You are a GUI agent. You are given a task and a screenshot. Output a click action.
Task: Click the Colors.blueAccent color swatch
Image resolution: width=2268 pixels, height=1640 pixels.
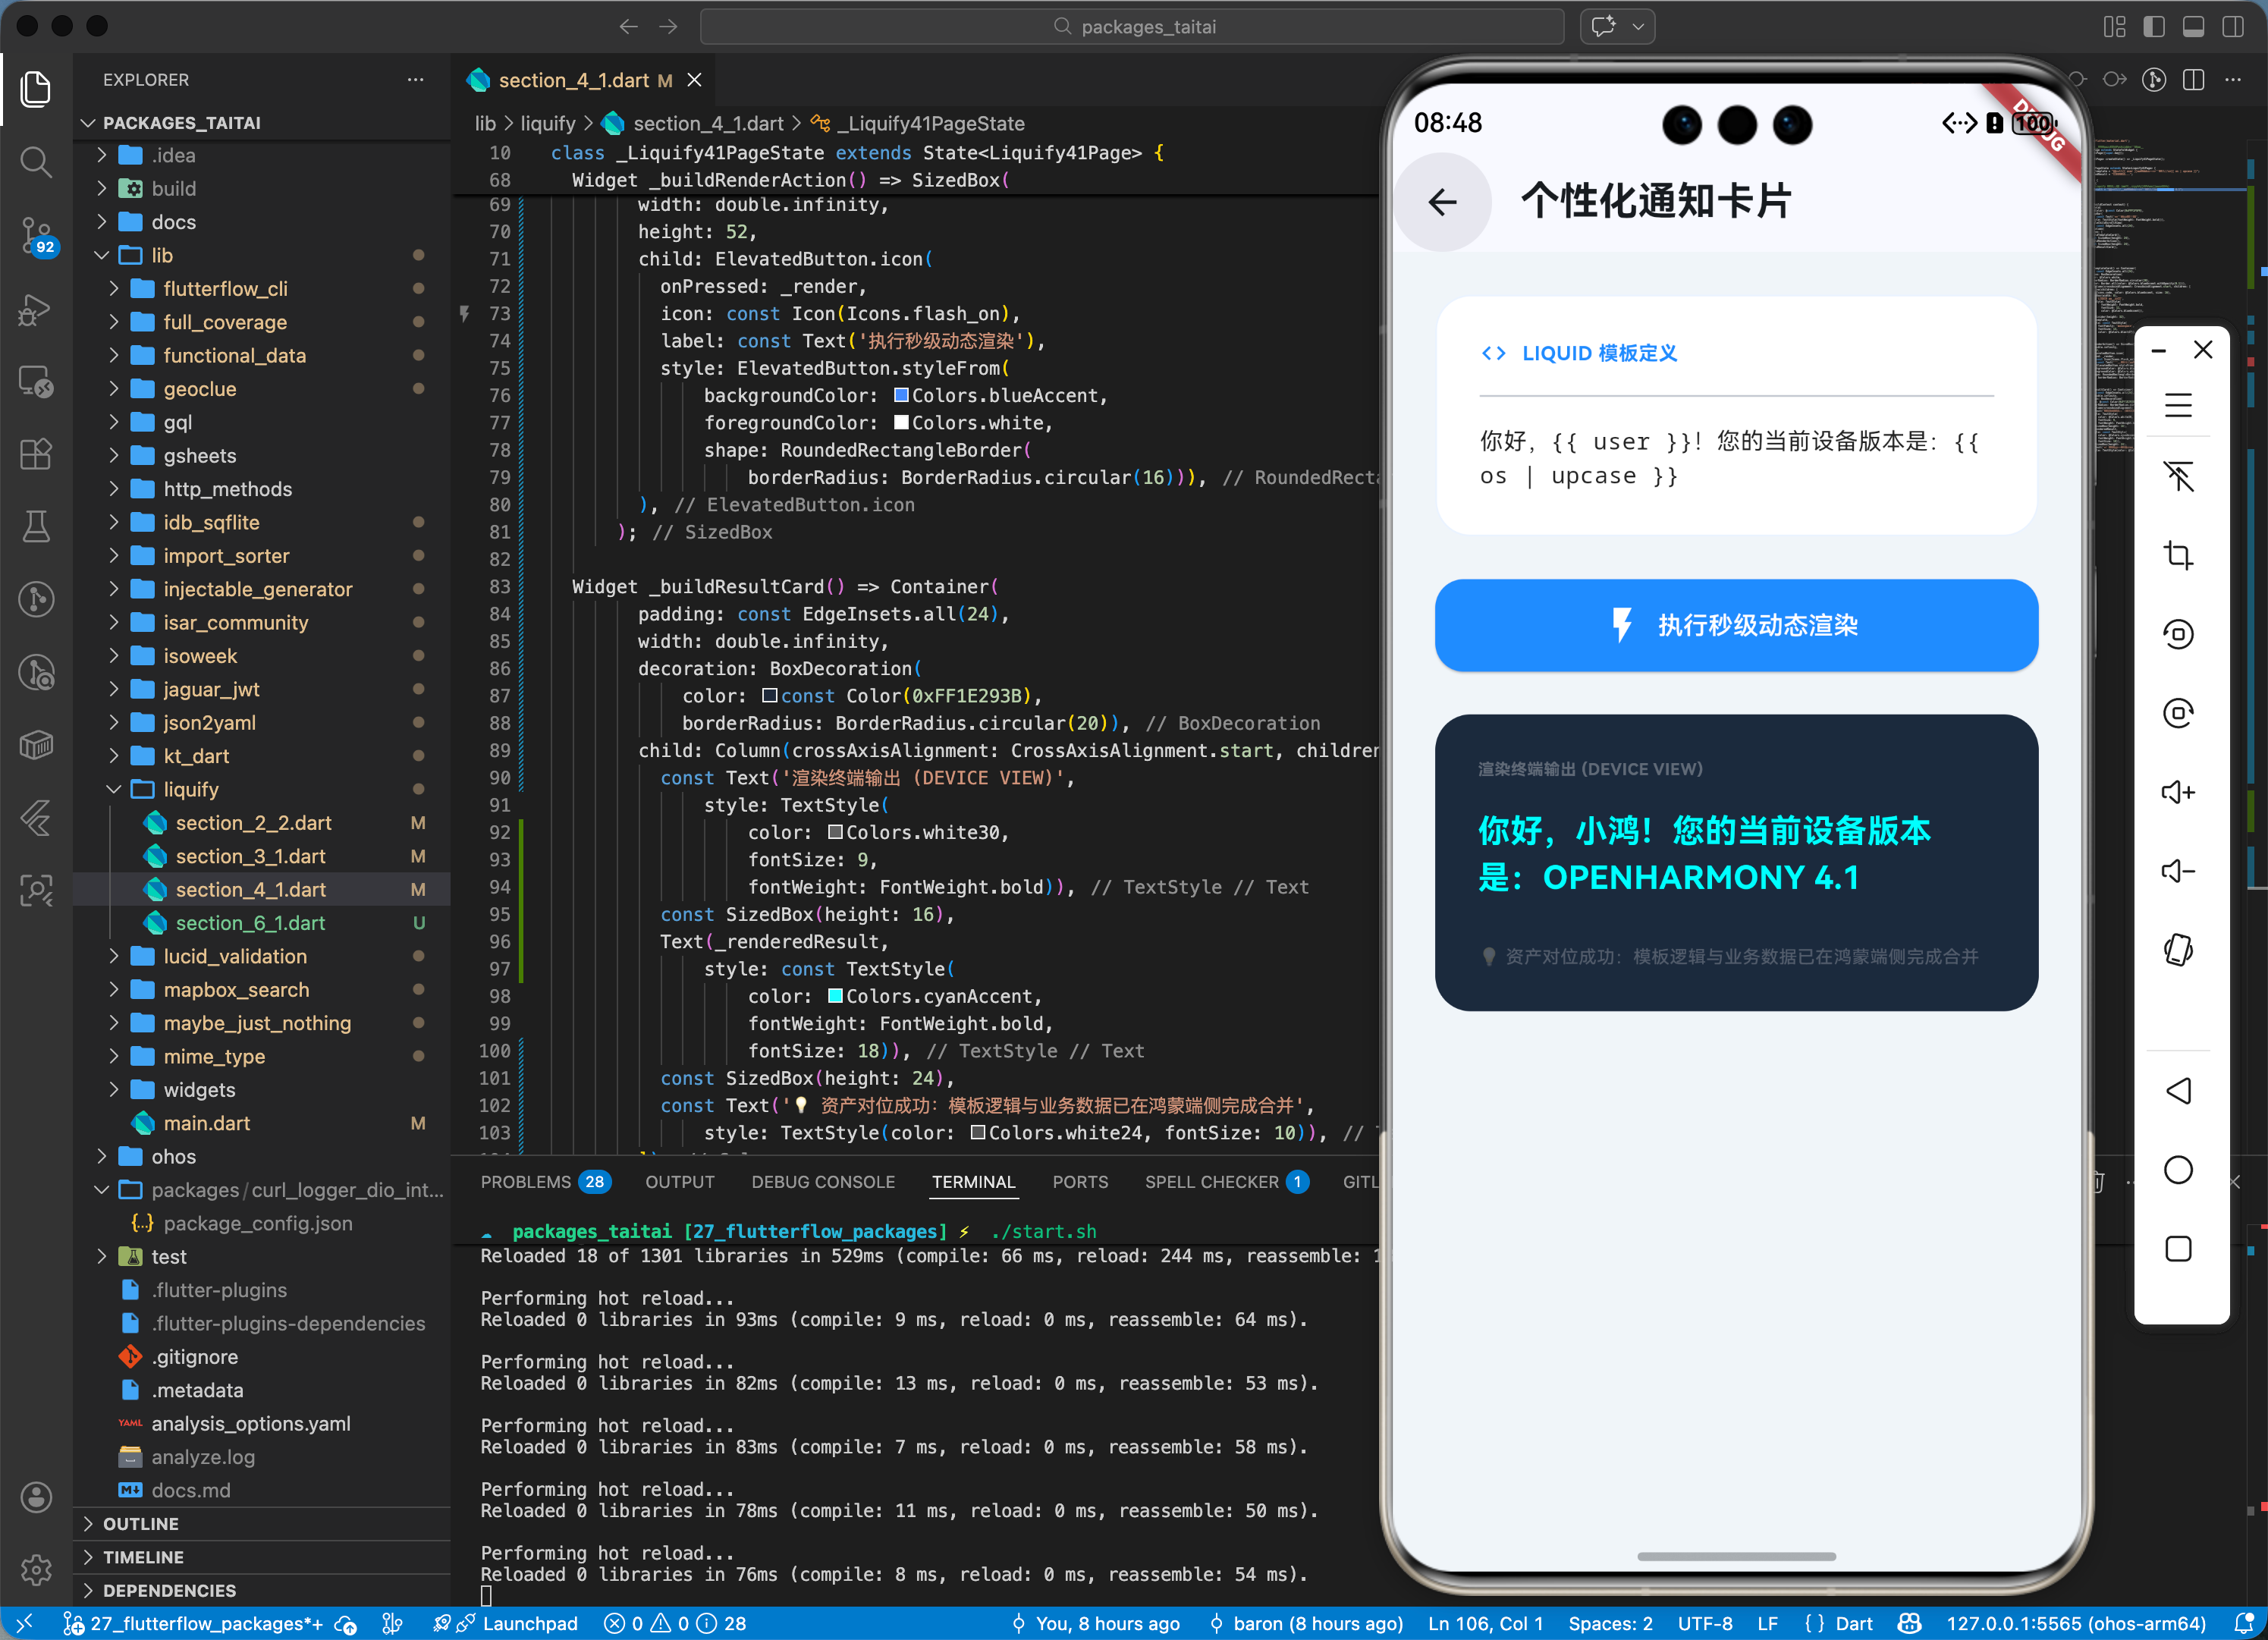click(x=901, y=396)
